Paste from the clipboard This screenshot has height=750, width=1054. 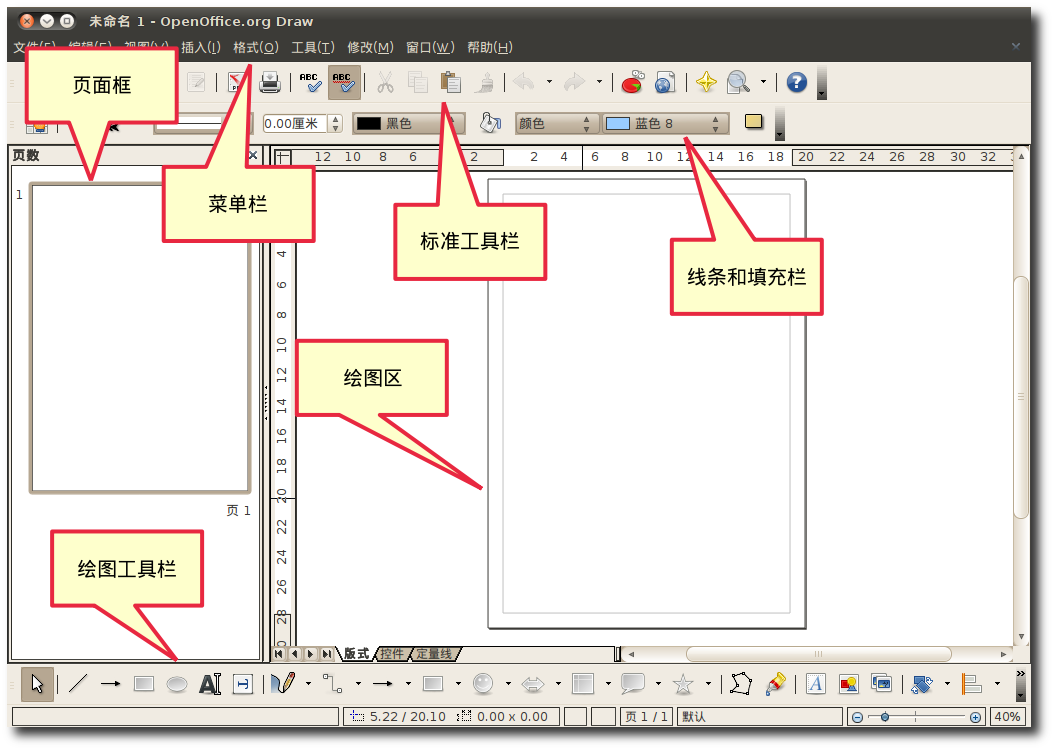click(x=450, y=82)
